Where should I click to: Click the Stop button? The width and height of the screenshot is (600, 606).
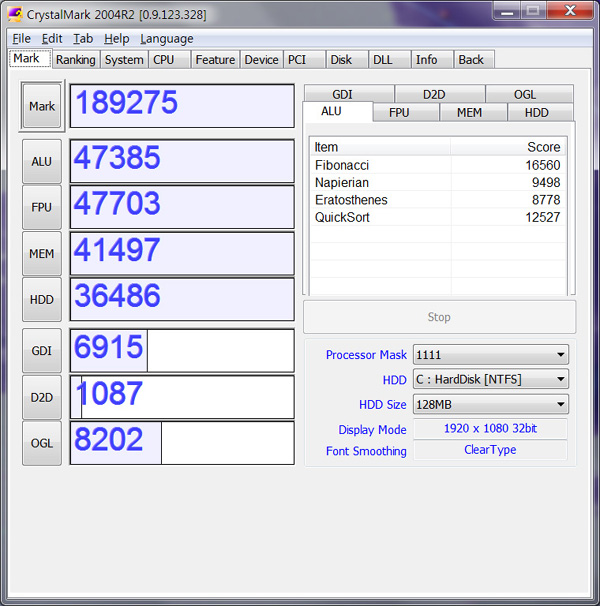(439, 317)
